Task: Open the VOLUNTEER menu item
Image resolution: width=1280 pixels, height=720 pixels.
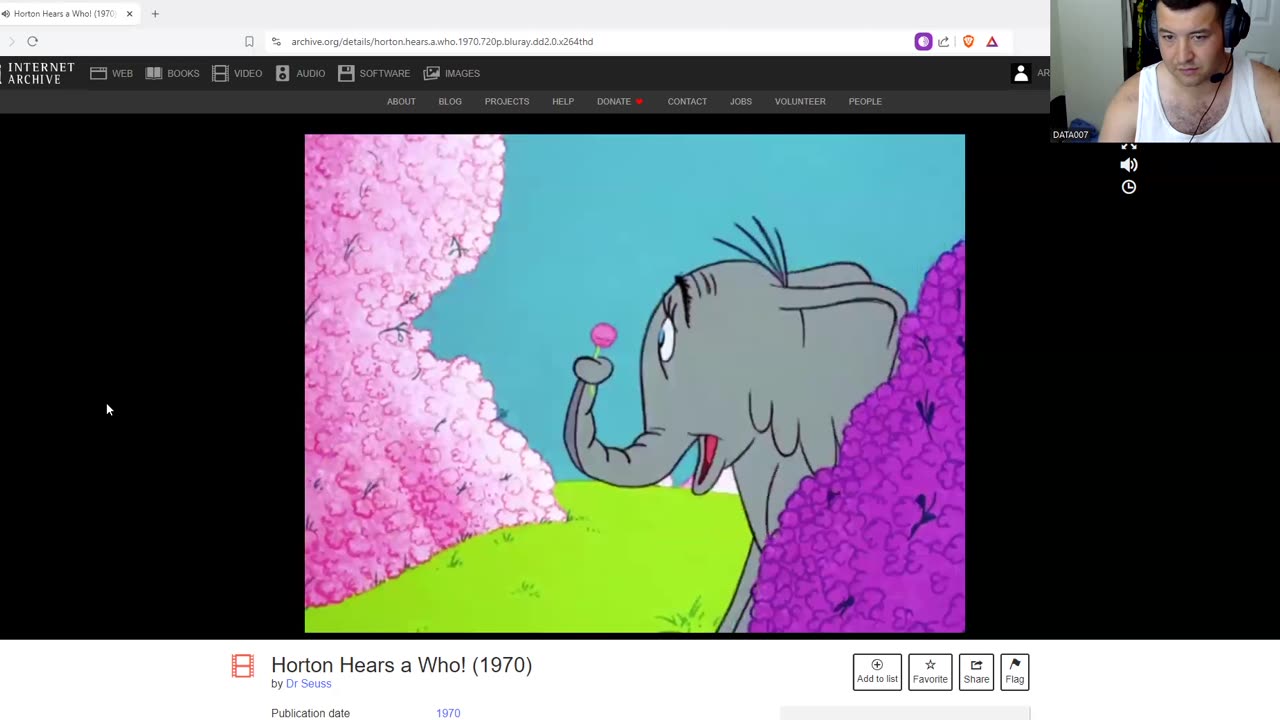Action: click(x=800, y=101)
